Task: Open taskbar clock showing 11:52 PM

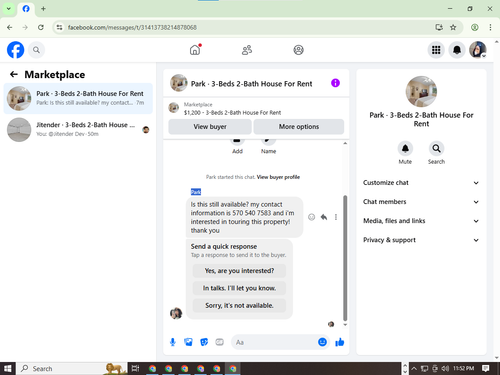Action: (463, 368)
